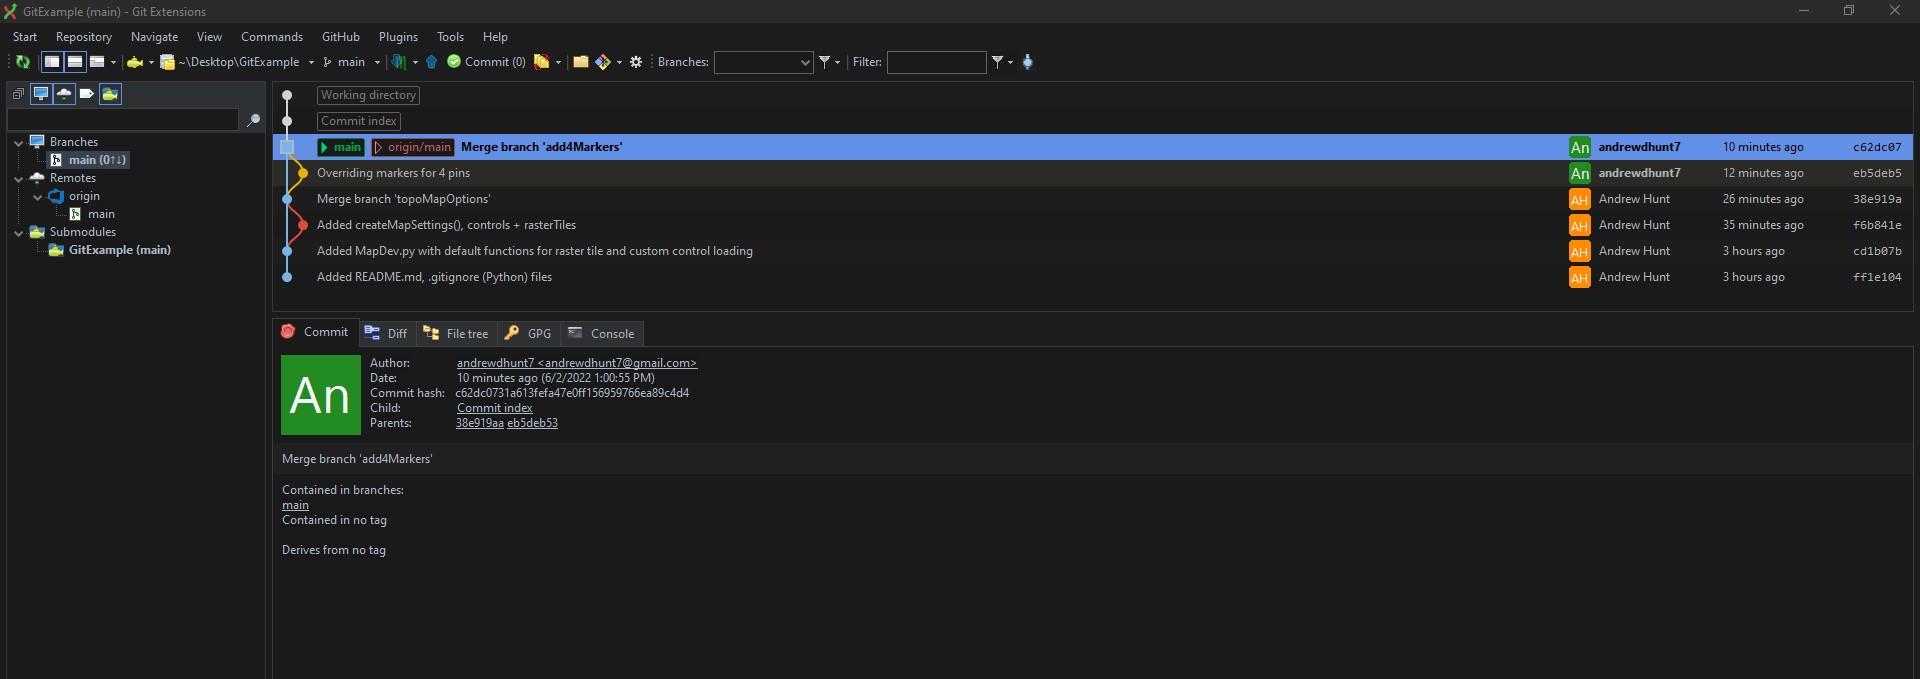1920x679 pixels.
Task: Click the blue show-first-parent icon
Action: click(x=1027, y=62)
